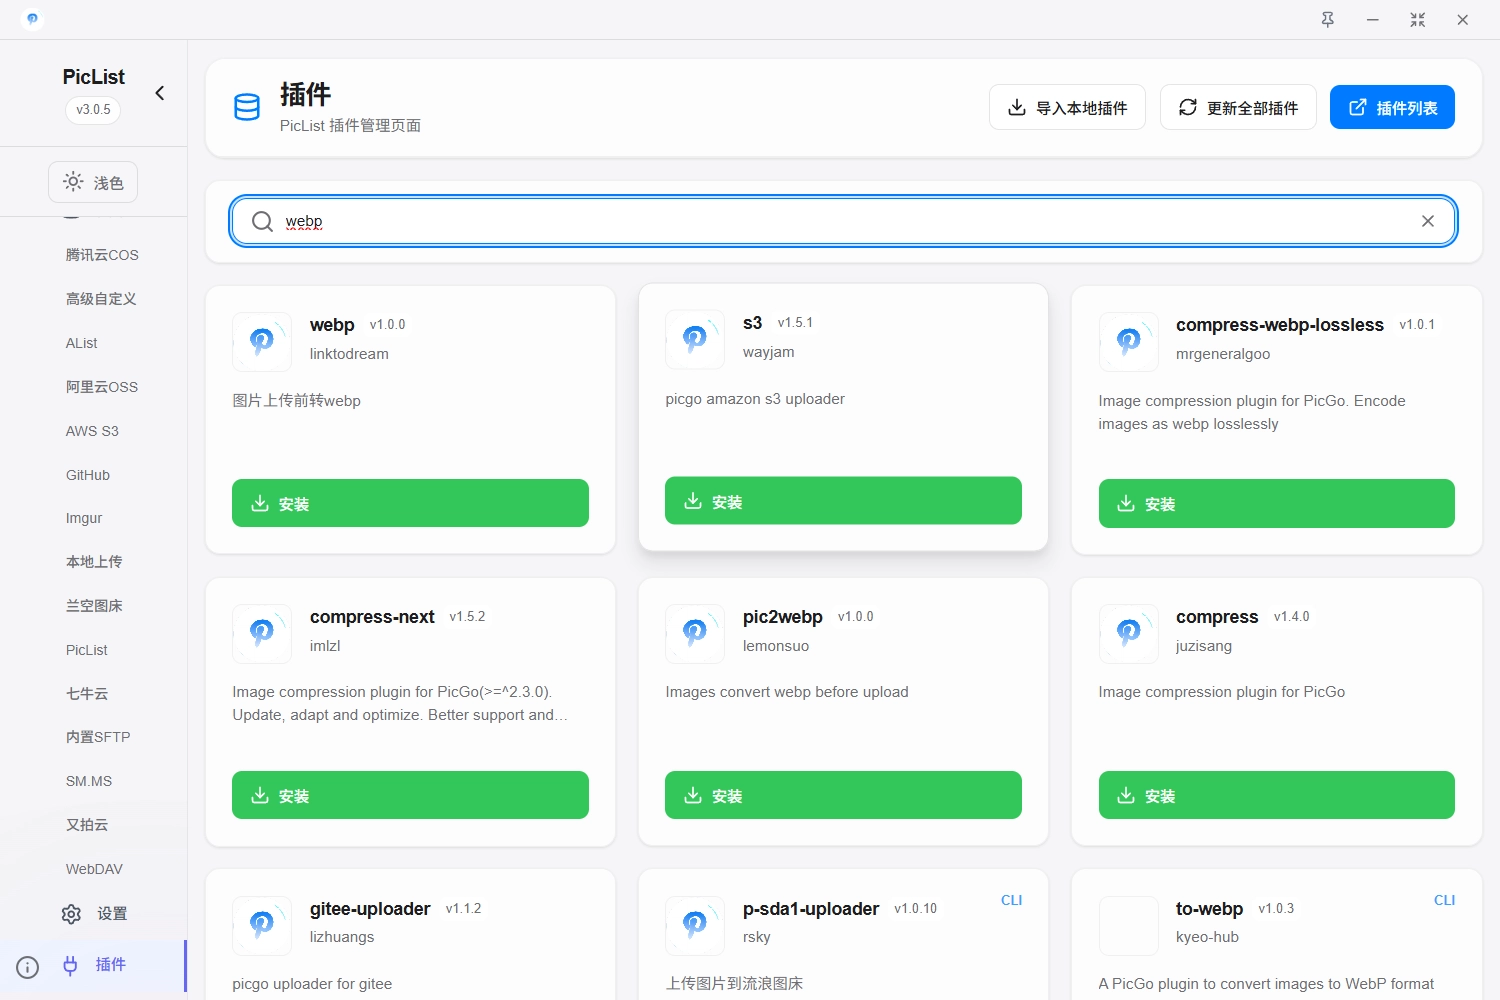Open the PicList sidebar uploader entry
The height and width of the screenshot is (1000, 1500).
87,650
